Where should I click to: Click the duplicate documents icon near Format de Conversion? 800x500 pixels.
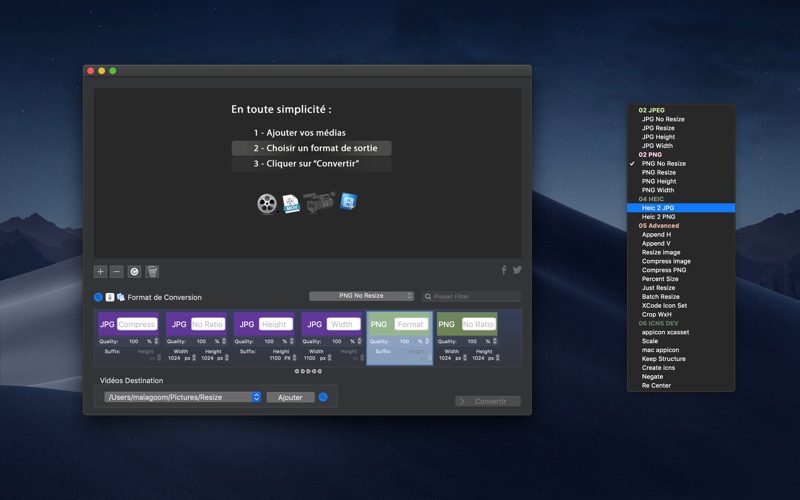(121, 297)
